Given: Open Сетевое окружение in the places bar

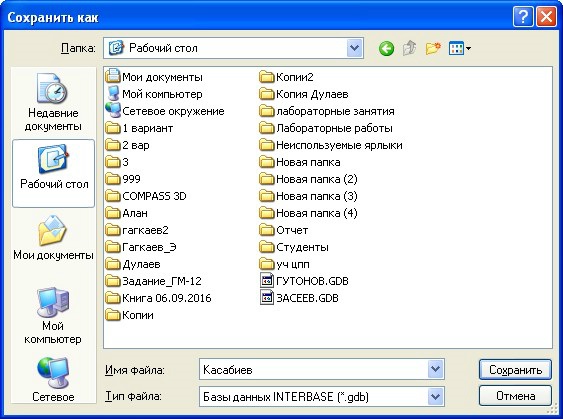Looking at the screenshot, I should (53, 380).
